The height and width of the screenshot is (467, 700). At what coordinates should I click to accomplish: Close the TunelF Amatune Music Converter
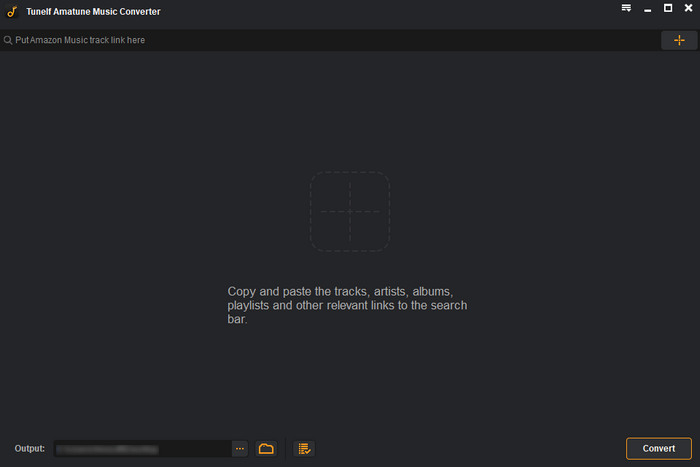coord(688,8)
